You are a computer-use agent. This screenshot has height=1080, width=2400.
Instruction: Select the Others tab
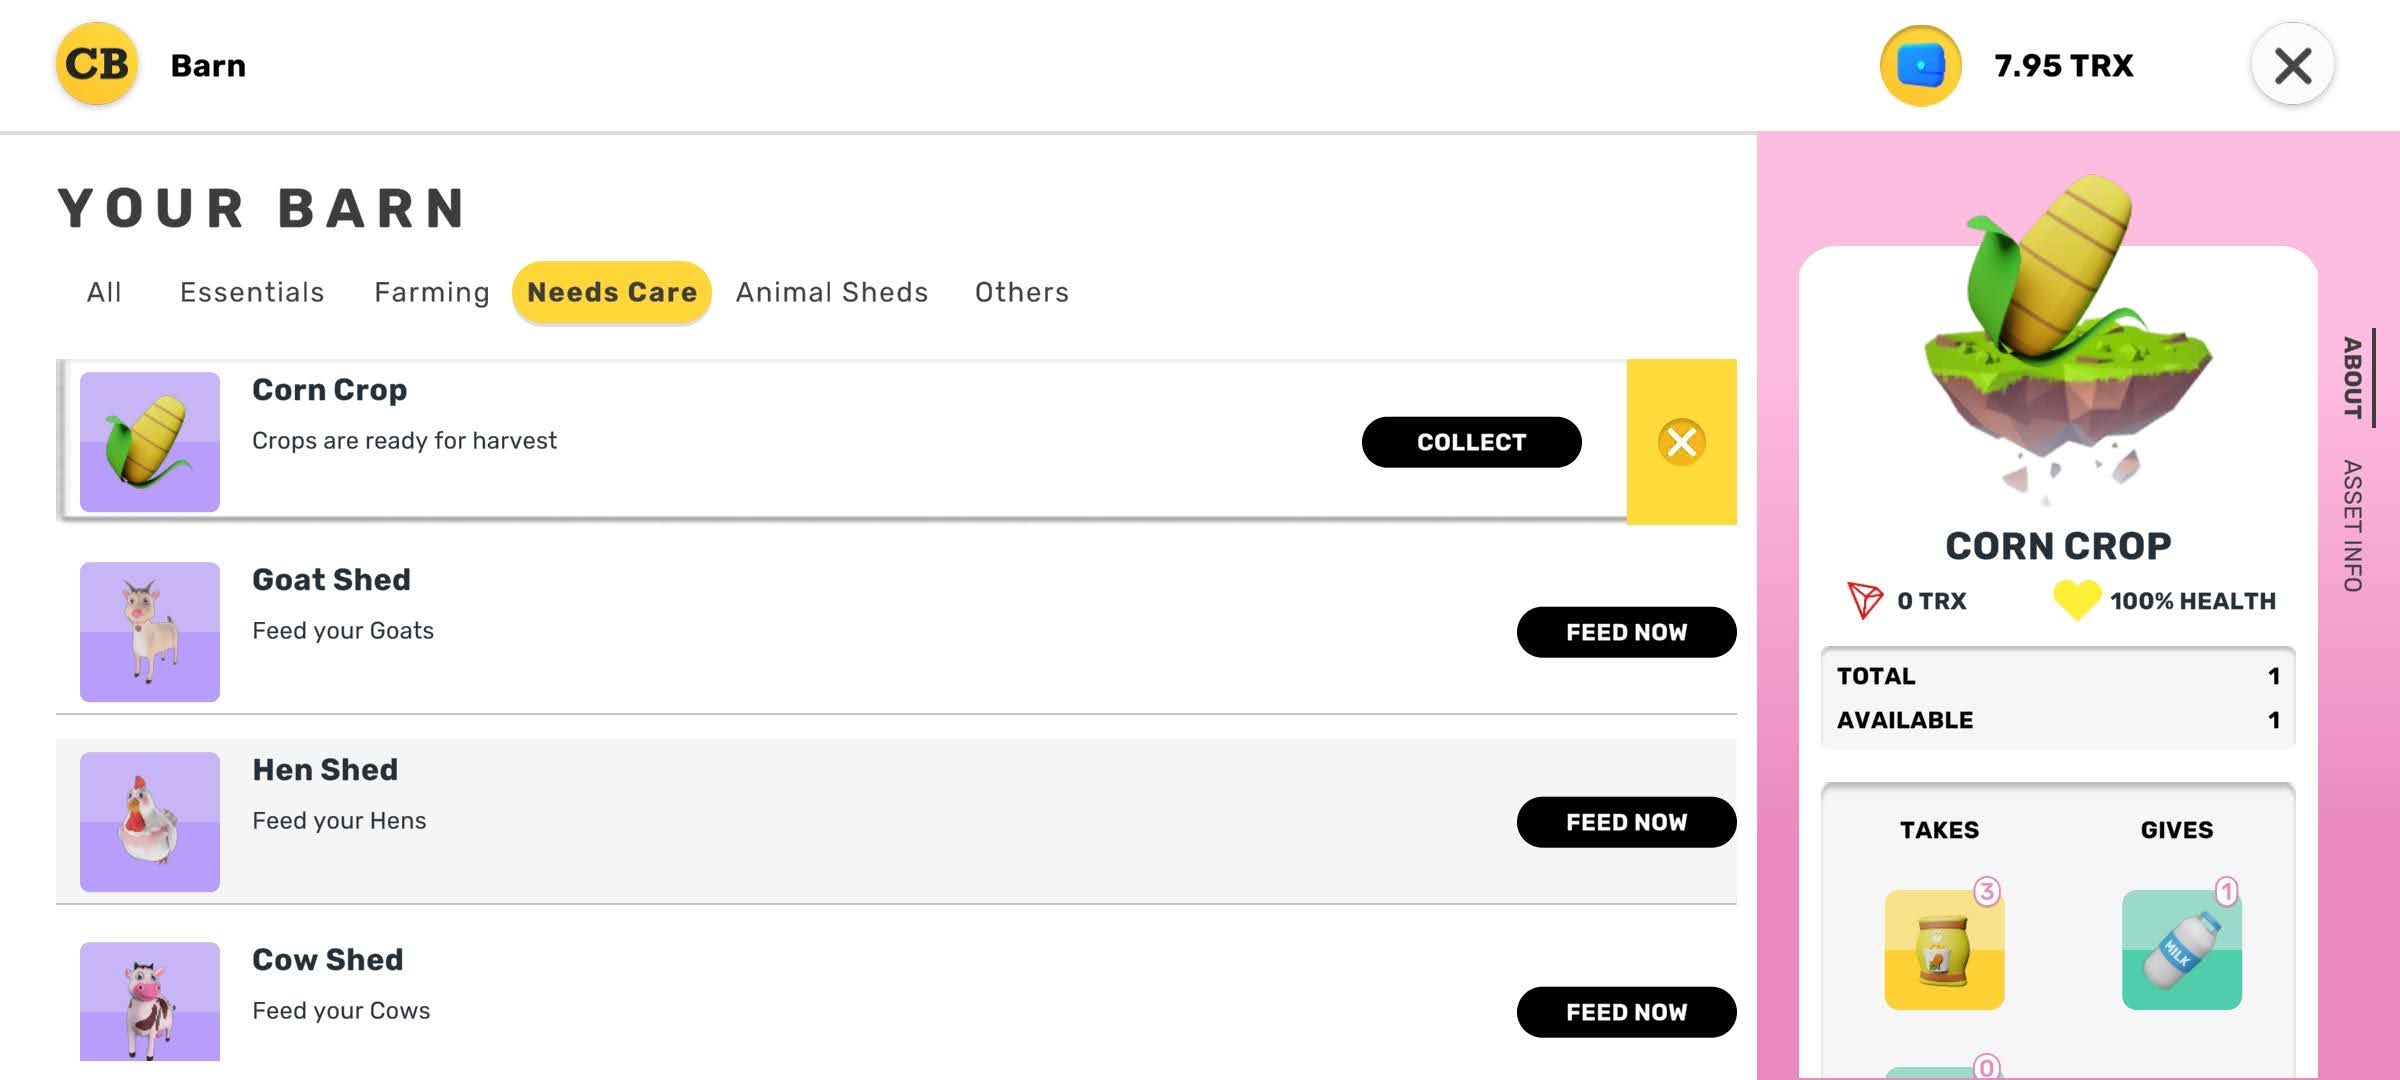coord(1022,292)
